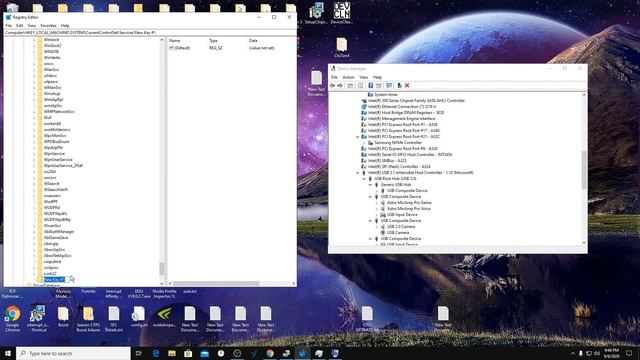This screenshot has width=640, height=360.
Task: Collapse the Generic USB Hub node
Action: 371,185
